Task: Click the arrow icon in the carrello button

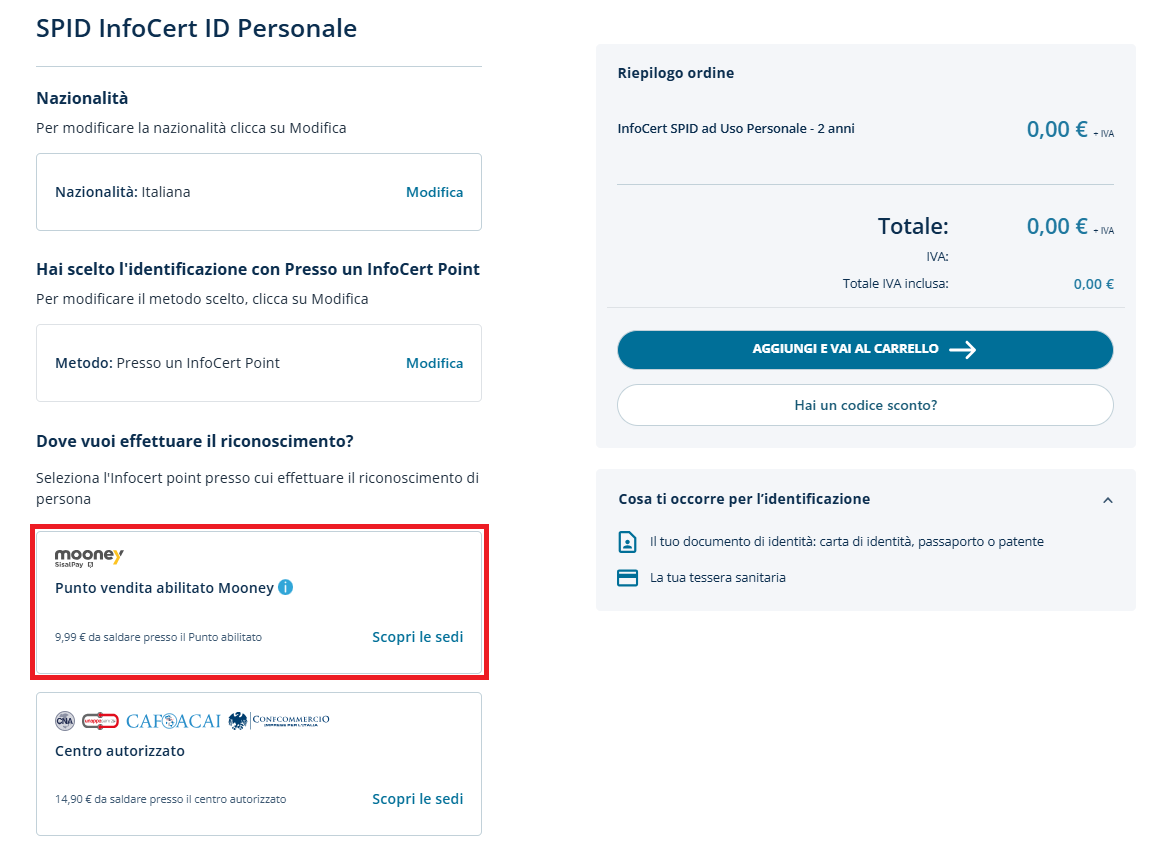Action: tap(962, 350)
